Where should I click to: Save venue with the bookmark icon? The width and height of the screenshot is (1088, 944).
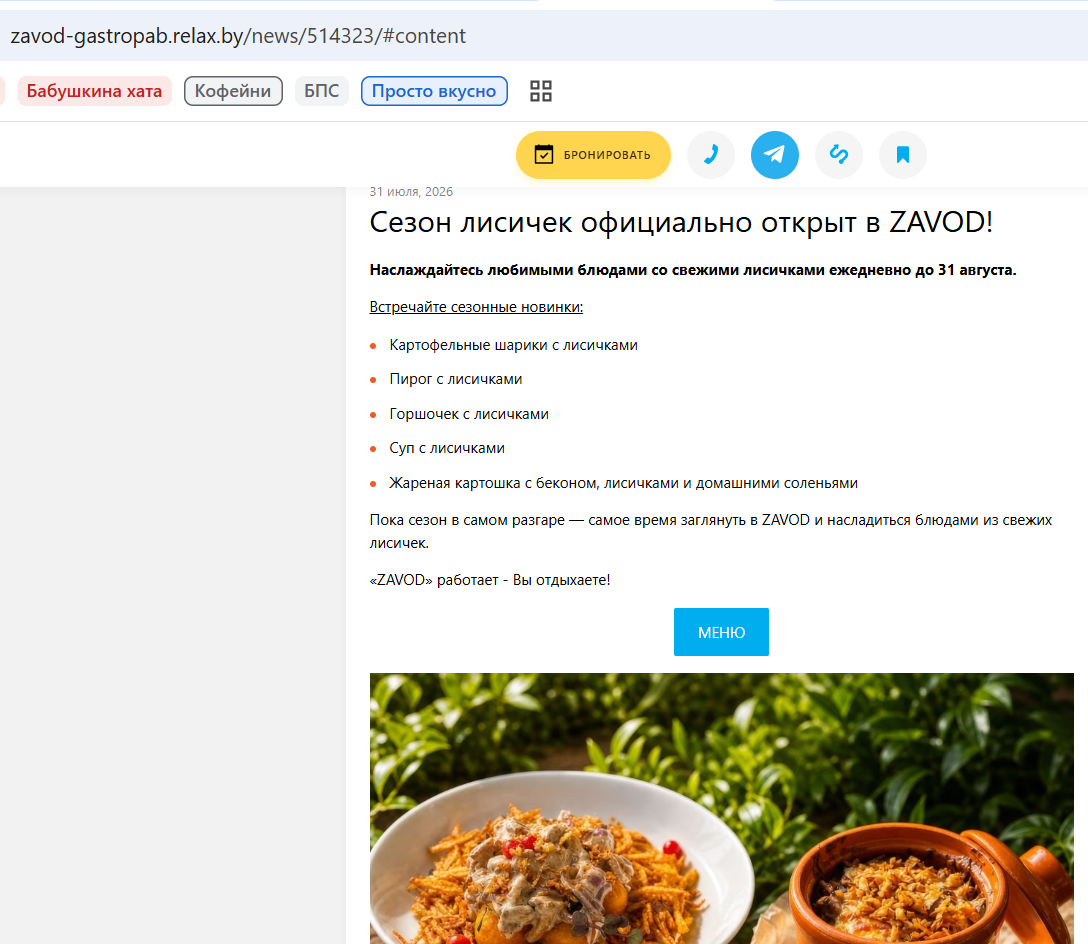point(902,155)
